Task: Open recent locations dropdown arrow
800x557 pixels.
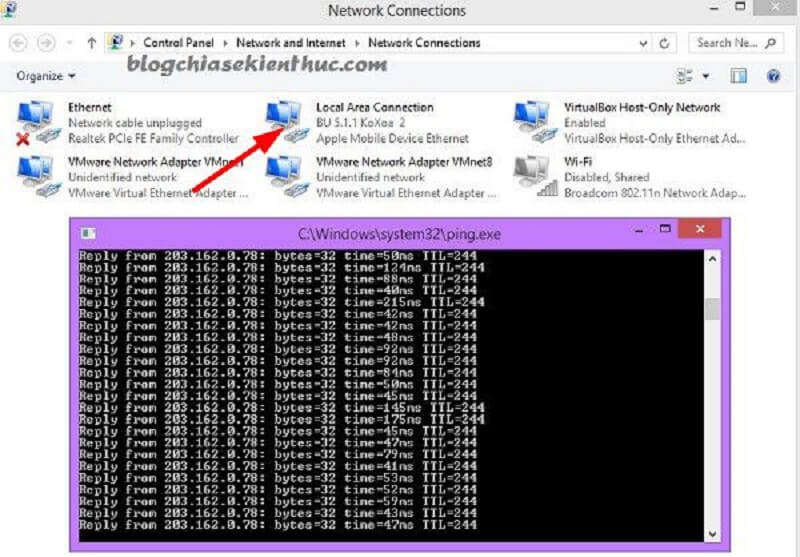Action: point(69,43)
